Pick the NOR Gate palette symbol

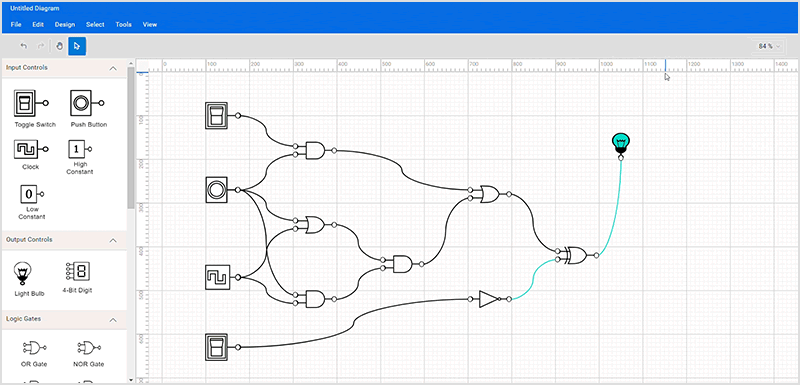pos(89,347)
